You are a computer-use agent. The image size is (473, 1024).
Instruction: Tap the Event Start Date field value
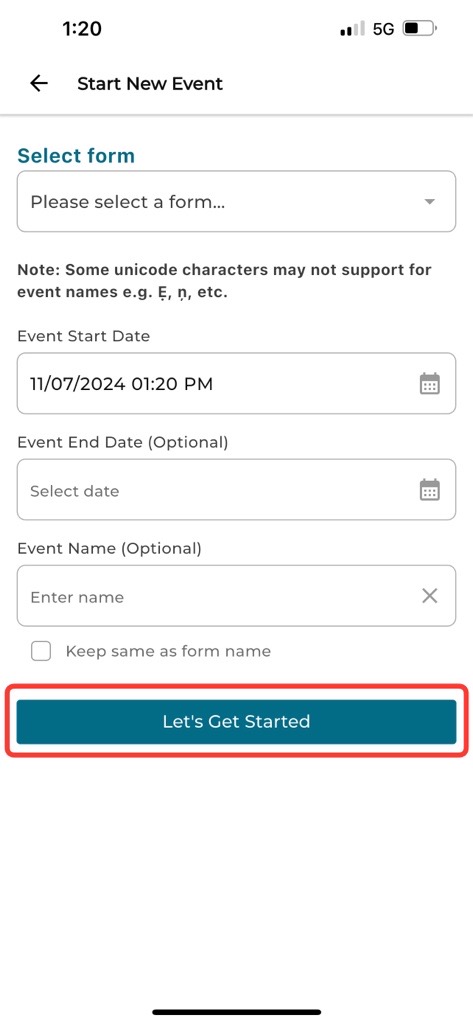click(122, 383)
